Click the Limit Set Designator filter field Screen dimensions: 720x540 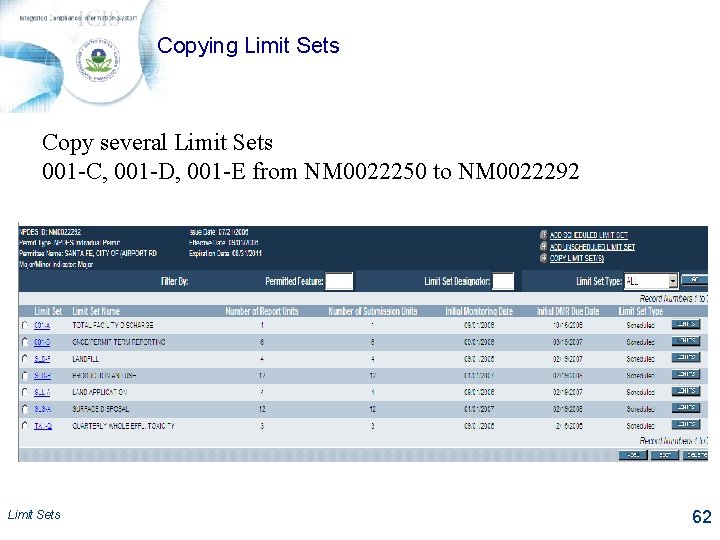pyautogui.click(x=503, y=281)
